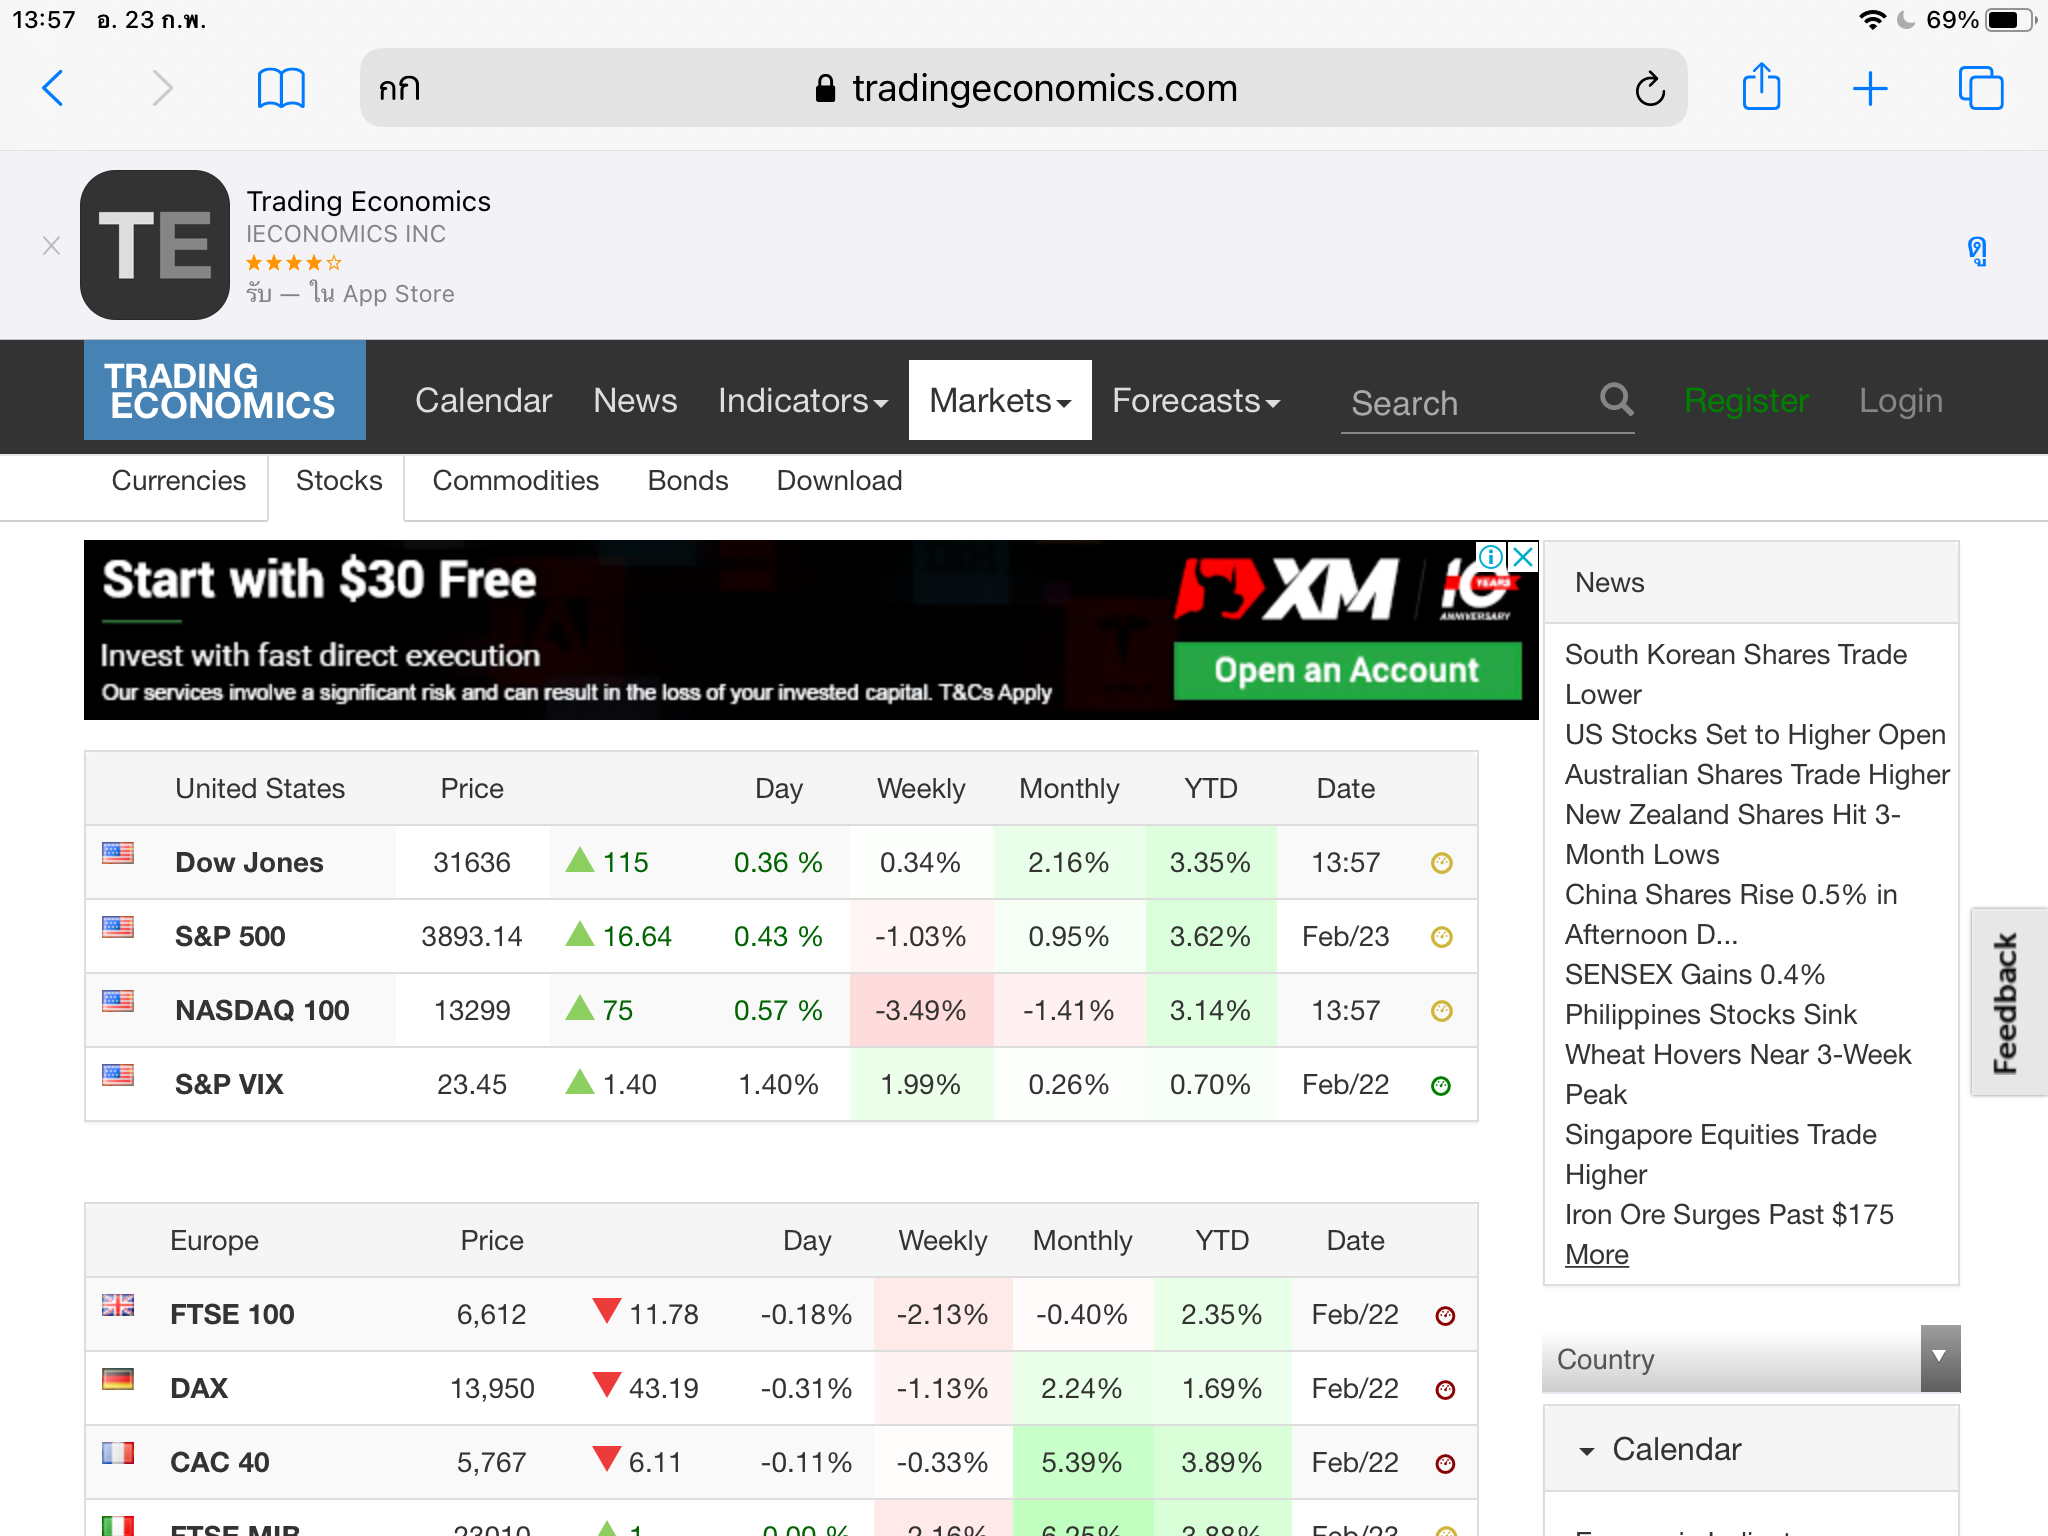Show all open tabs icon
Viewport: 2048px width, 1536px height.
pyautogui.click(x=1980, y=88)
